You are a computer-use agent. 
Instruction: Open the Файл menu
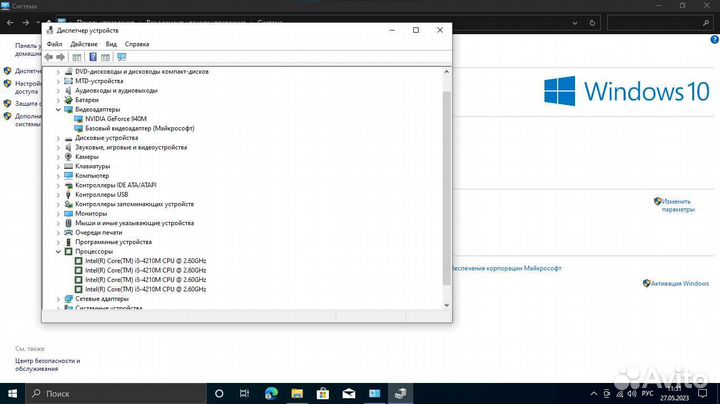(x=54, y=44)
